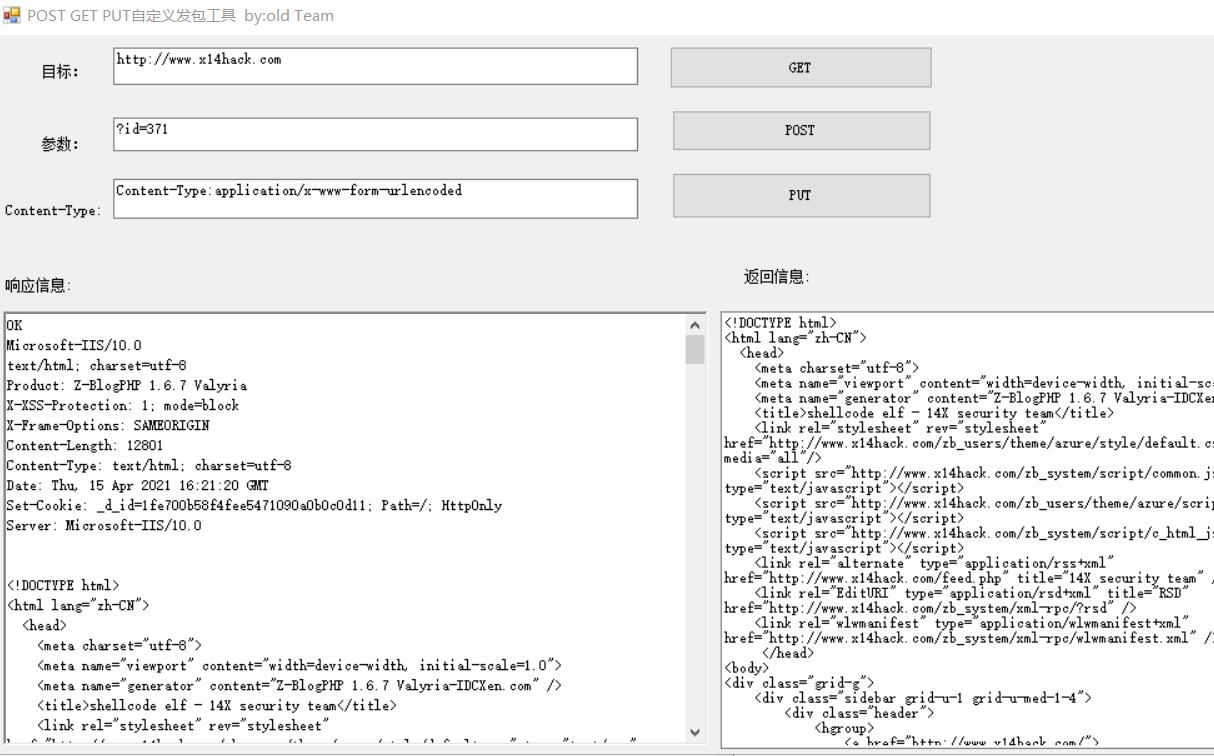Image resolution: width=1214 pixels, height=756 pixels.
Task: Click the response panel scrollbar thumb
Action: click(x=696, y=349)
